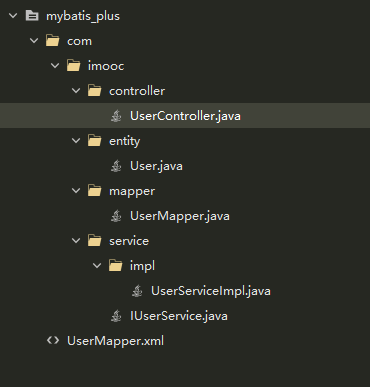Click the imooc folder icon
The width and height of the screenshot is (370, 387).
point(73,66)
